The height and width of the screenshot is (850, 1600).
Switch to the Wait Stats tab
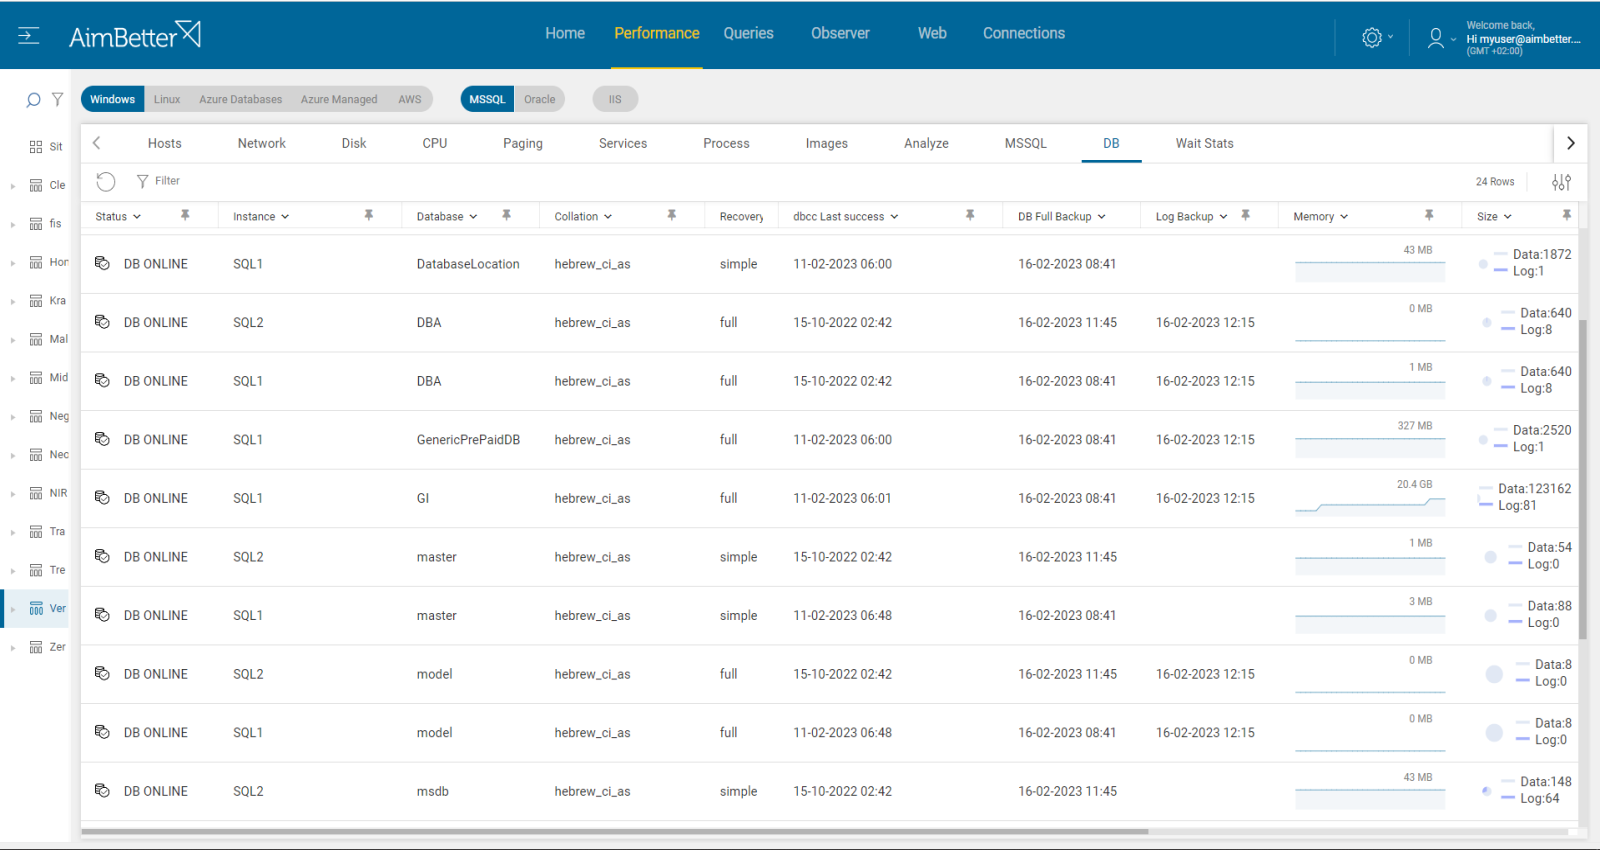pos(1204,143)
